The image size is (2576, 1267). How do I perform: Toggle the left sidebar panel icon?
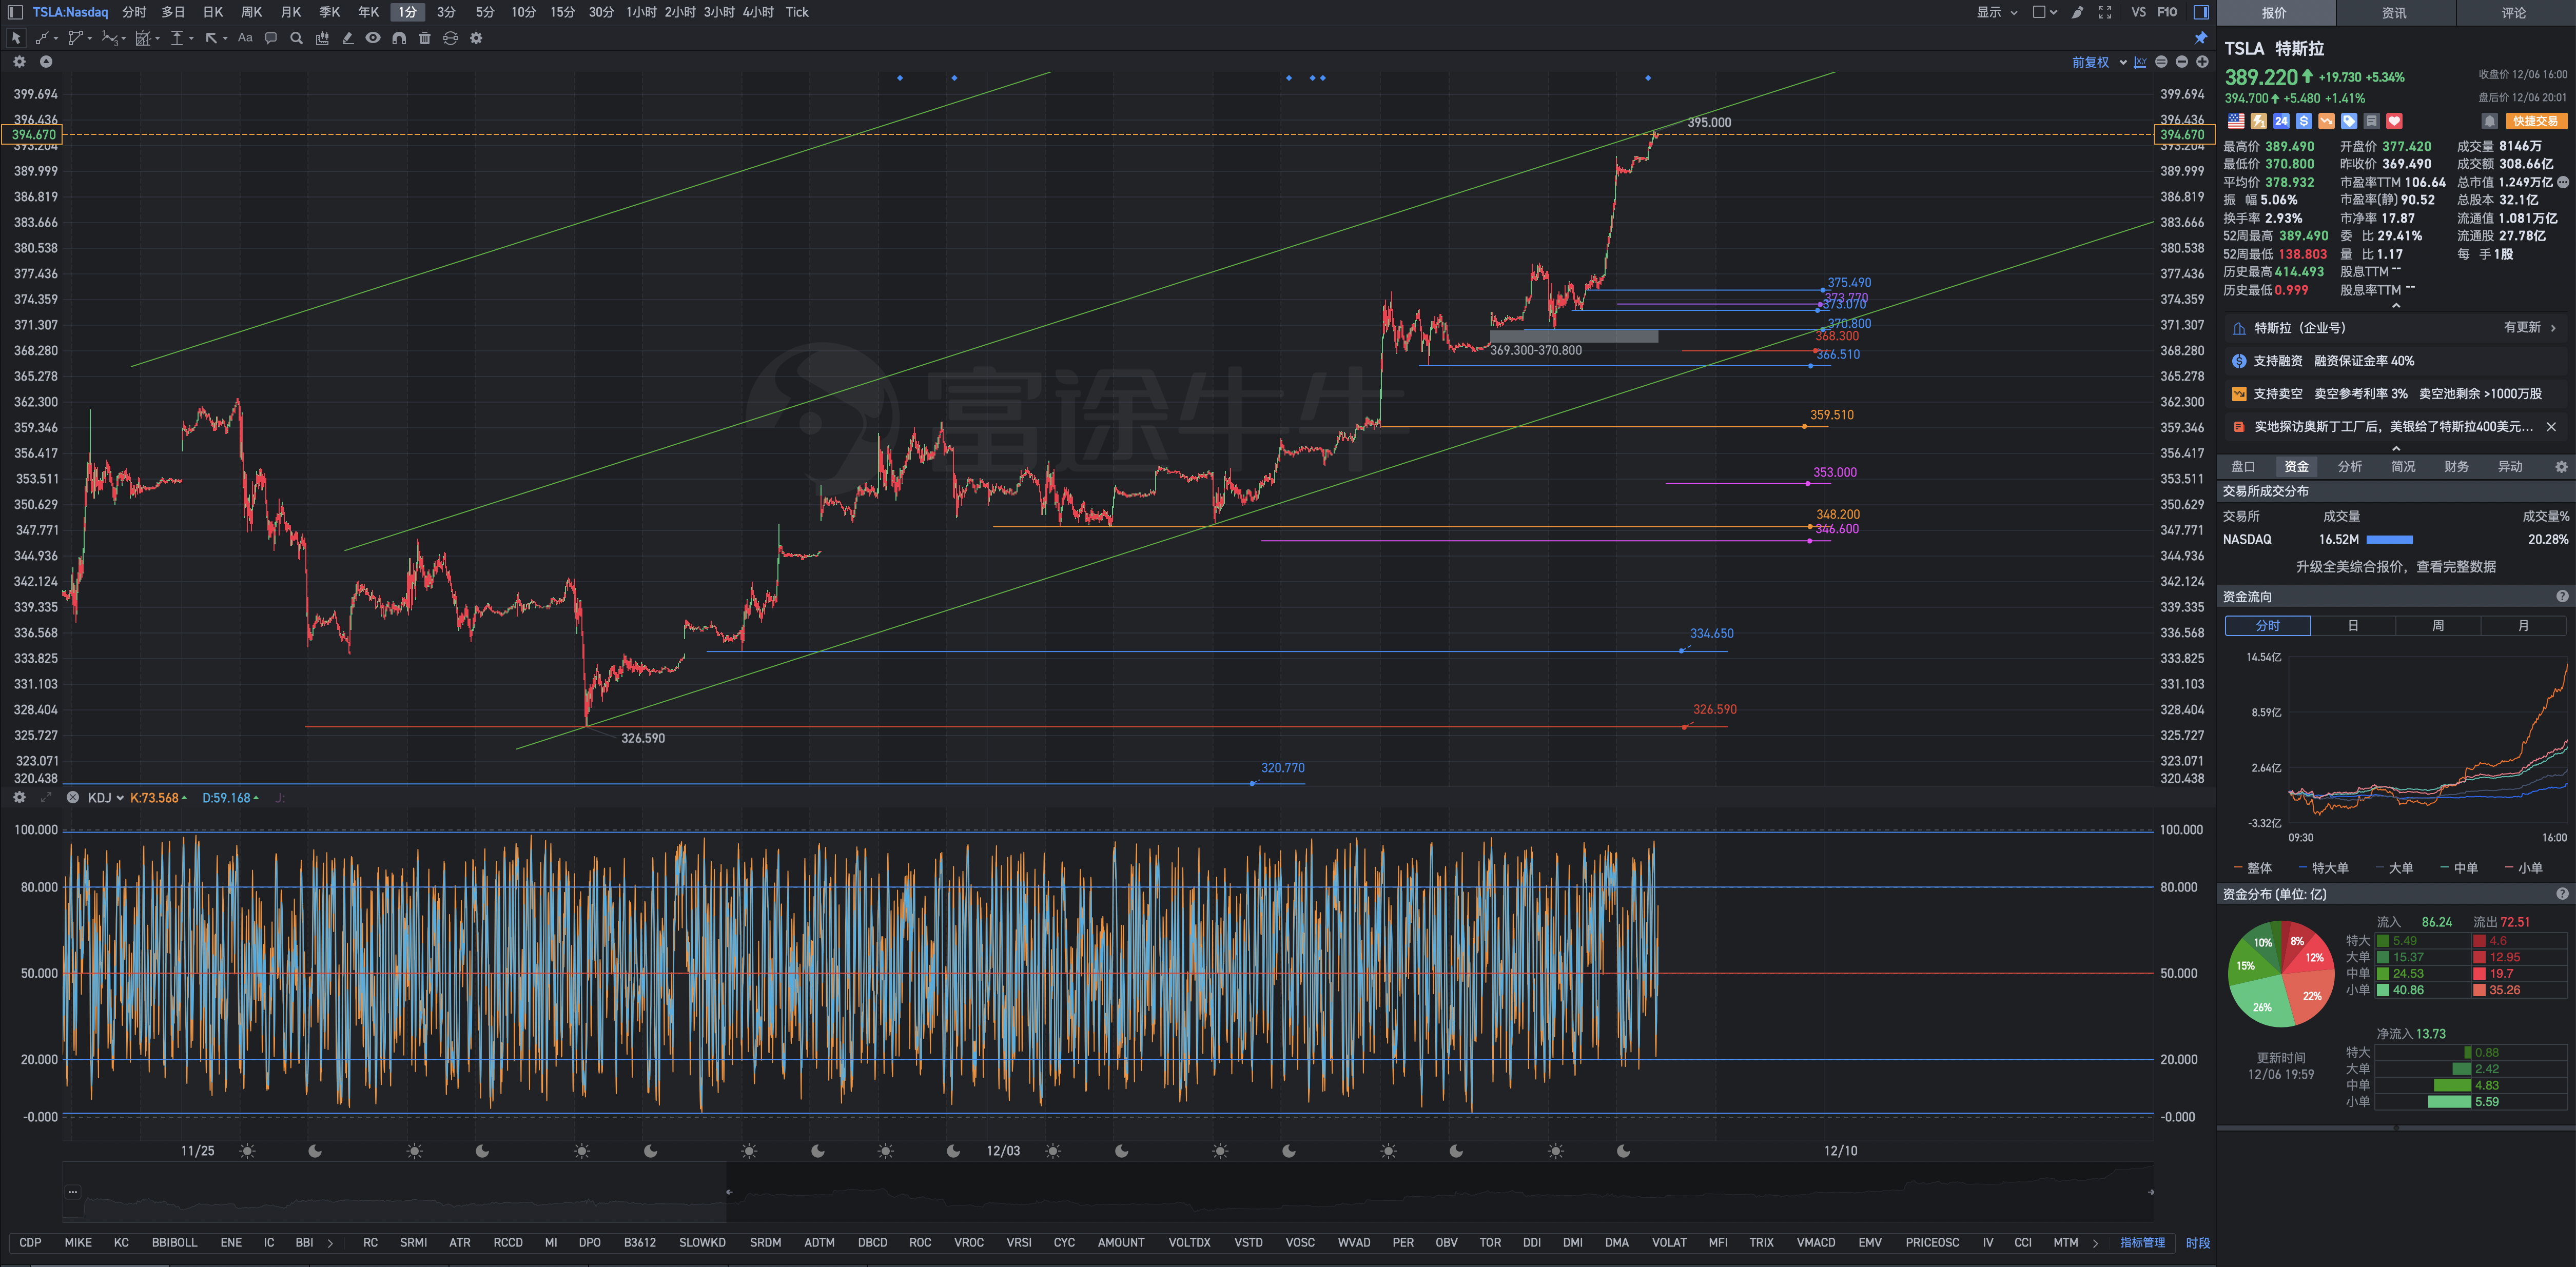click(15, 12)
